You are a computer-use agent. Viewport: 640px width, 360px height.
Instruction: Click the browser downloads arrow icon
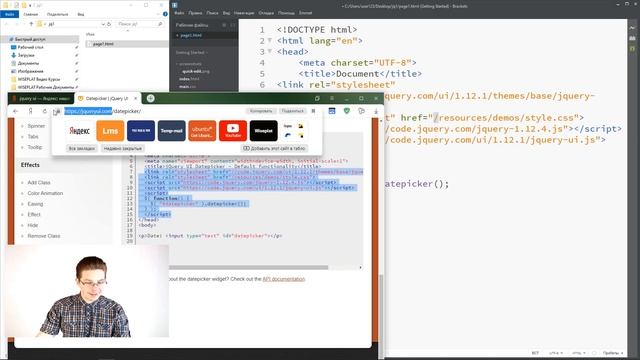click(x=376, y=111)
